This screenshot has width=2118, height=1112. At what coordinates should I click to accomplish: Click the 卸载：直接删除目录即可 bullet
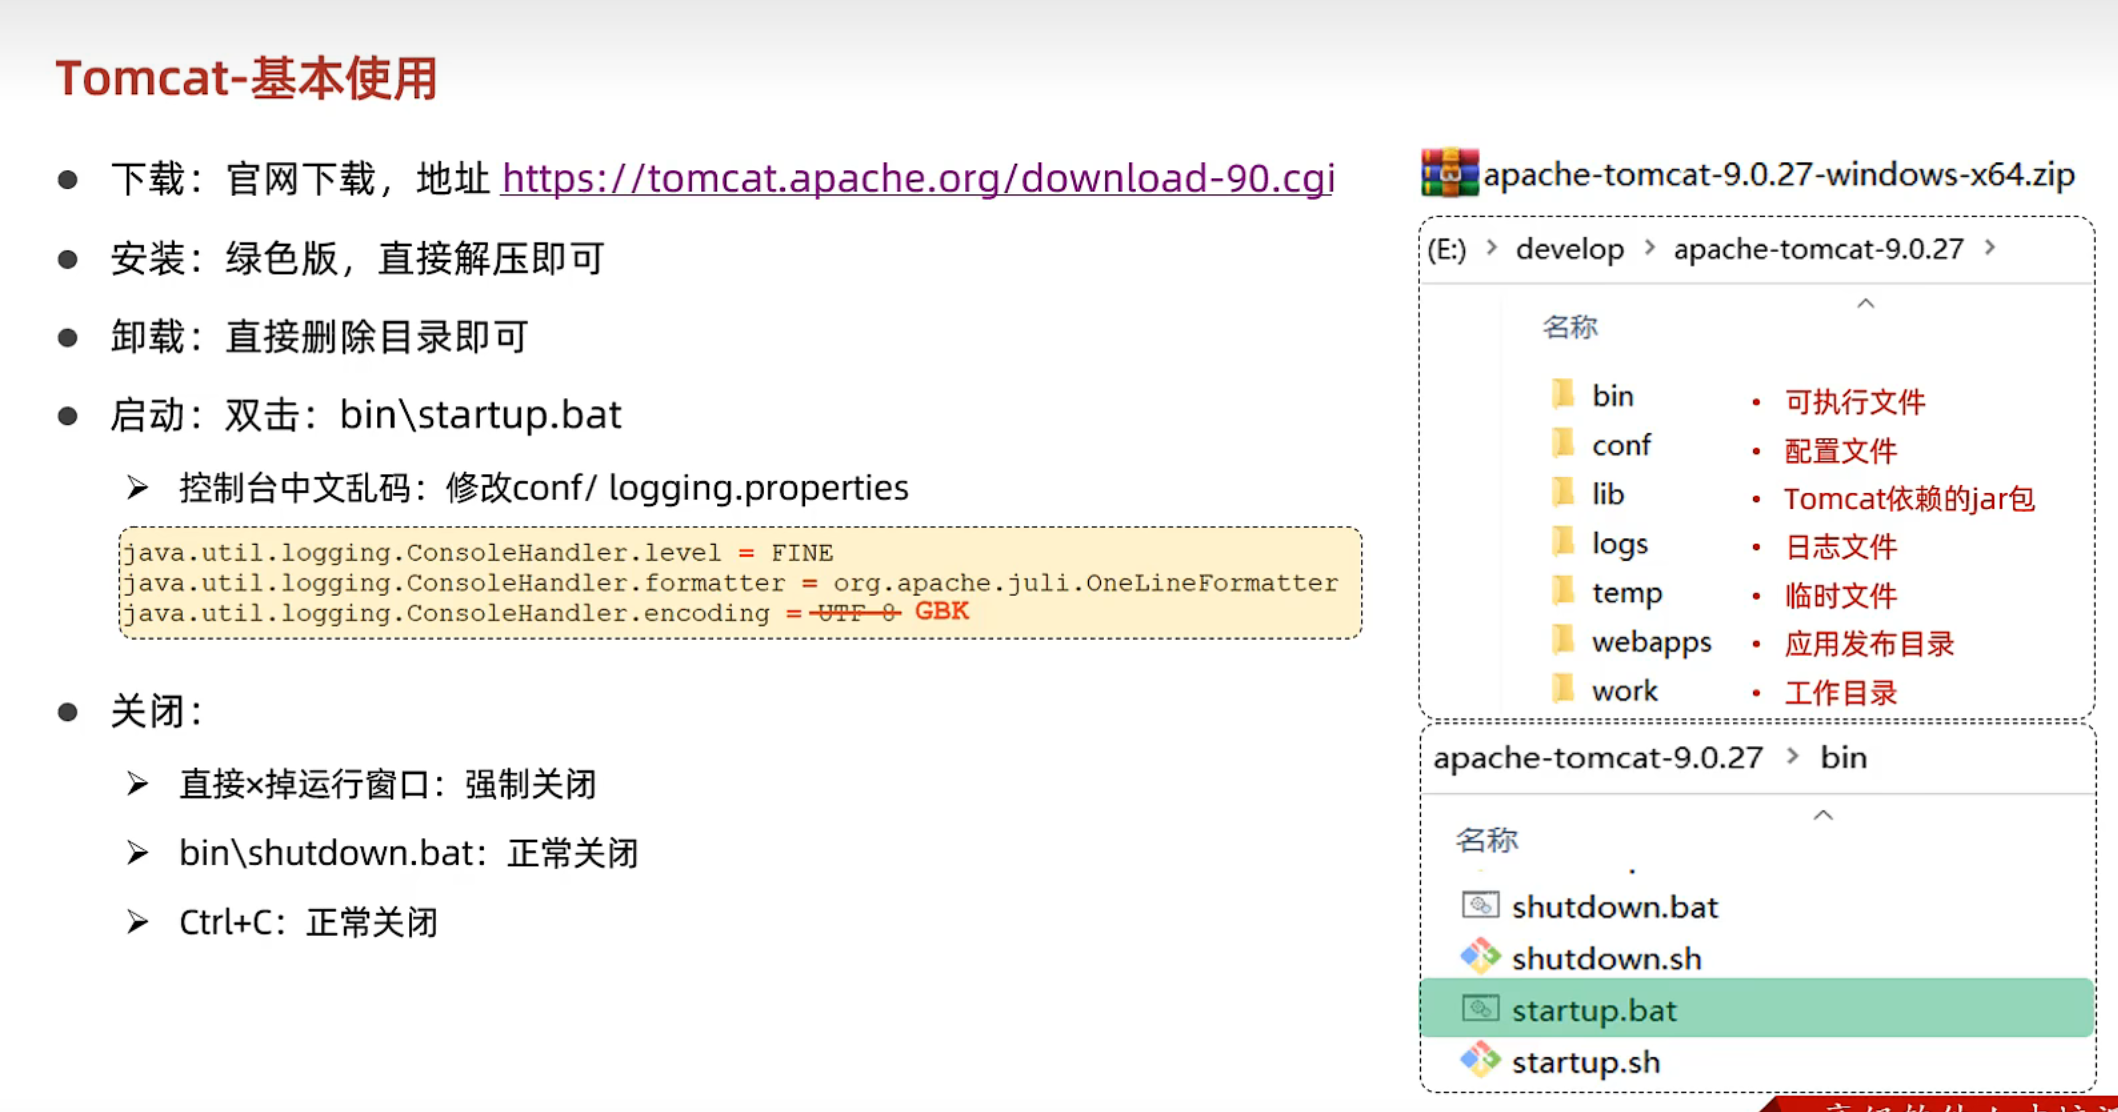point(319,337)
